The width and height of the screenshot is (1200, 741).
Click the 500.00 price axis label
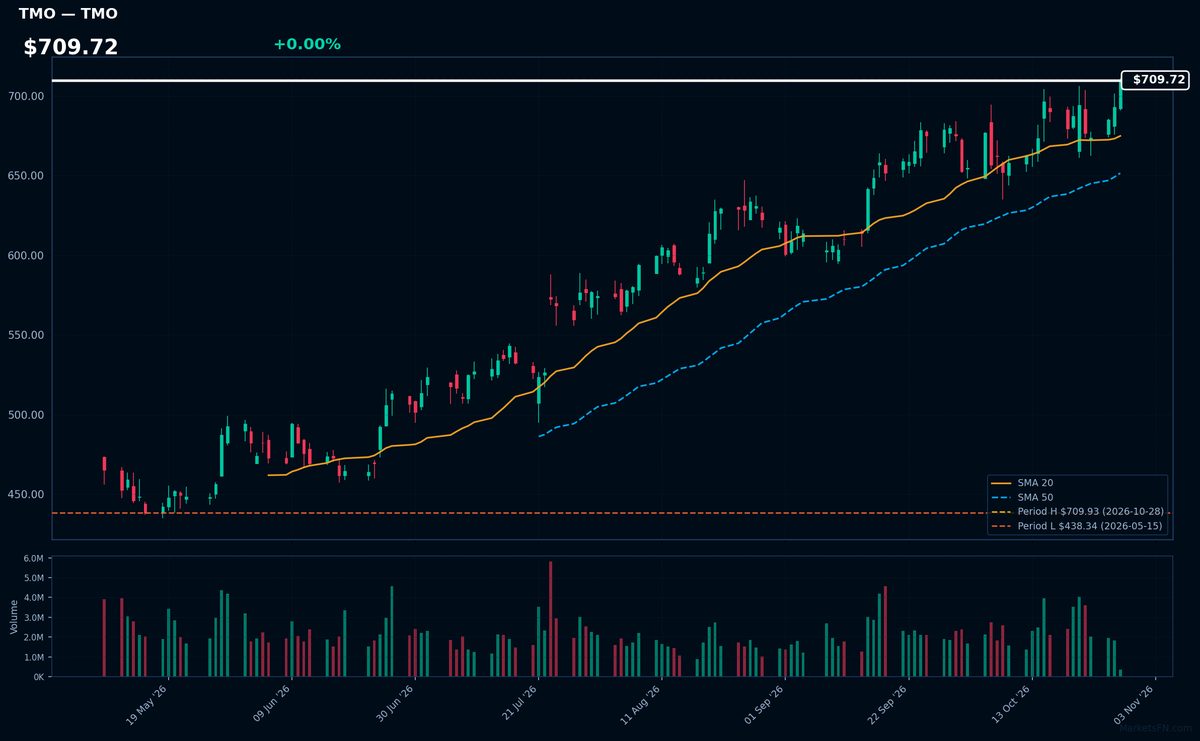27,415
